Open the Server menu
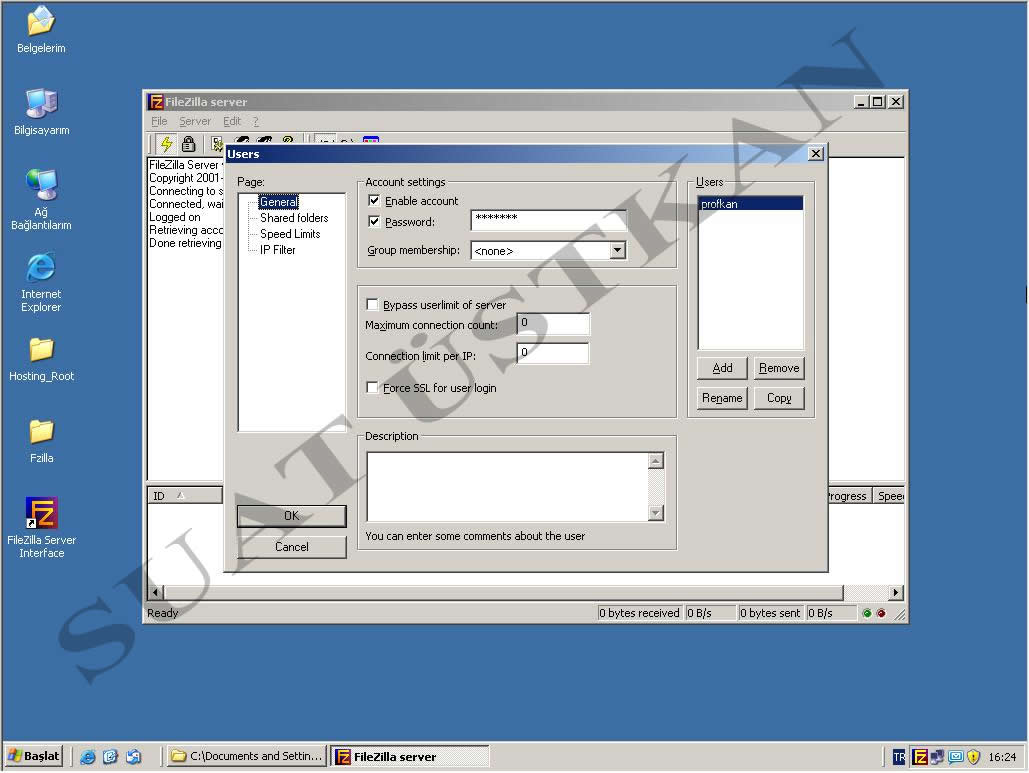The image size is (1029, 773). pos(195,121)
